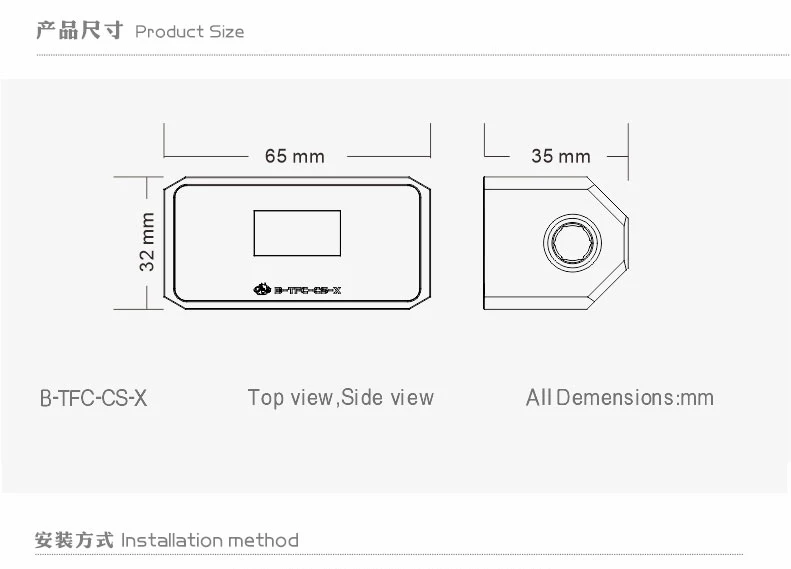Click the 产品尺寸 heading
The width and height of the screenshot is (791, 569).
point(79,30)
